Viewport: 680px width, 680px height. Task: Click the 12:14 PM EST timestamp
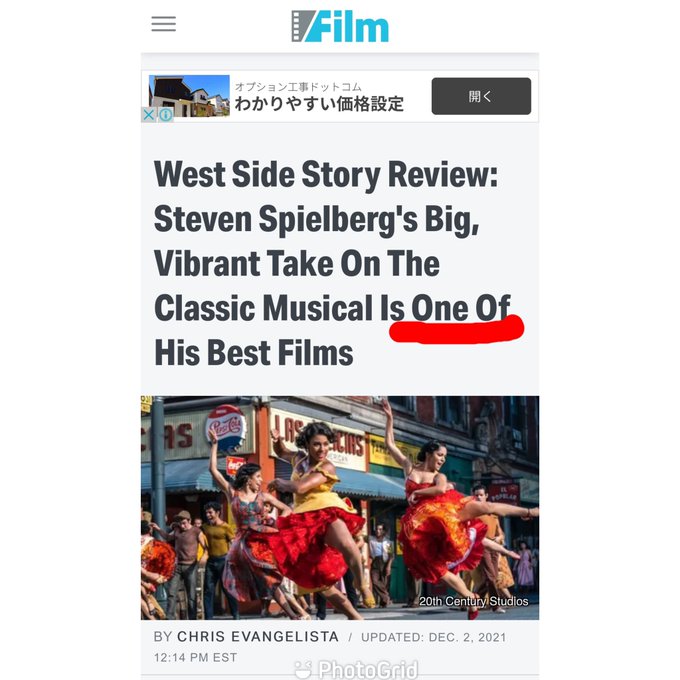195,657
